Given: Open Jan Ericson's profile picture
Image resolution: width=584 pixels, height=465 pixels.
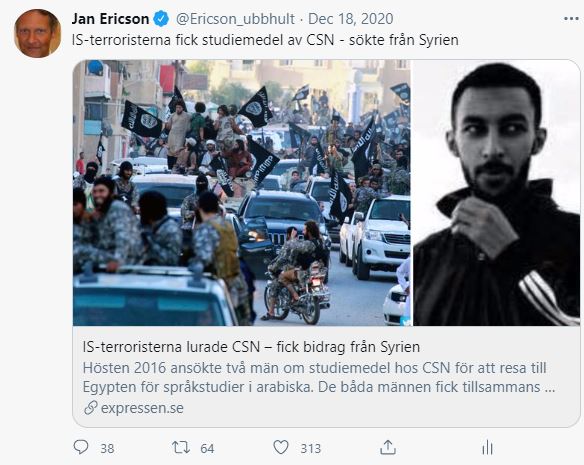Looking at the screenshot, I should [38, 34].
